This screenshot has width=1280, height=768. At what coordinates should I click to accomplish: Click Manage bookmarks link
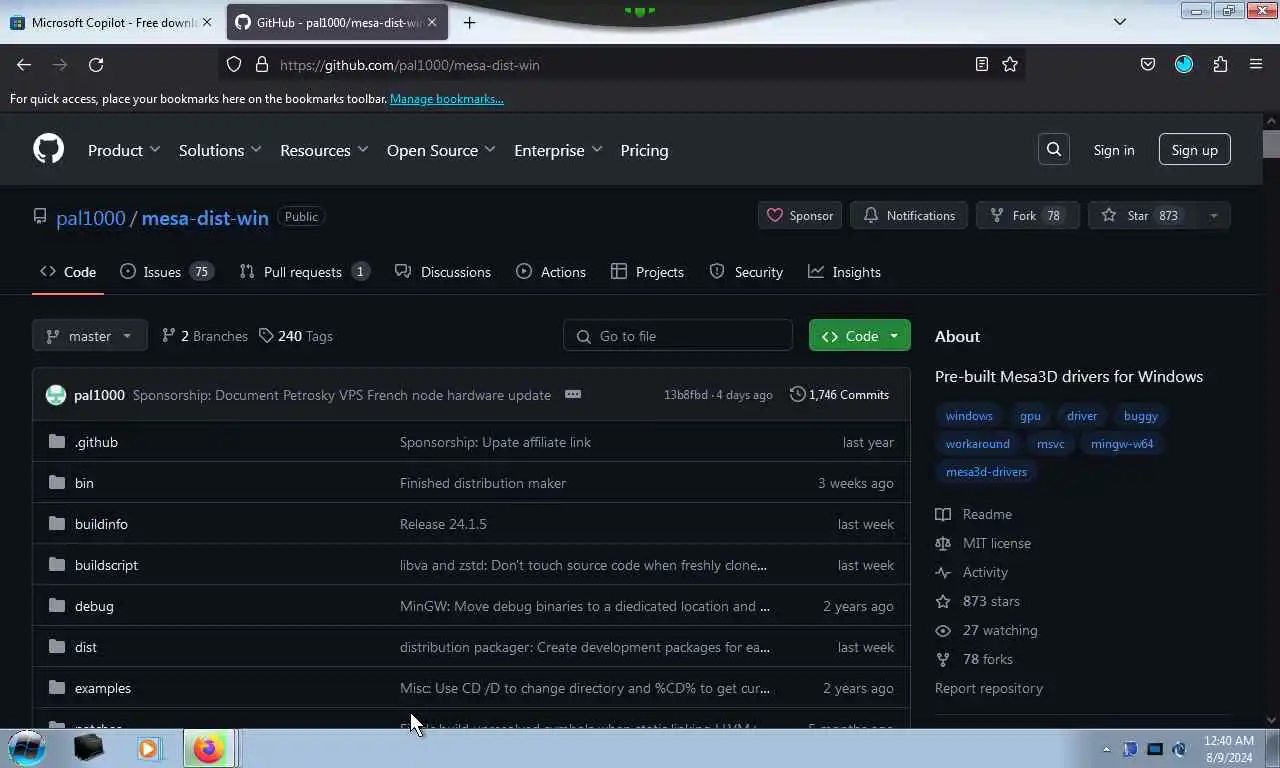[x=447, y=99]
